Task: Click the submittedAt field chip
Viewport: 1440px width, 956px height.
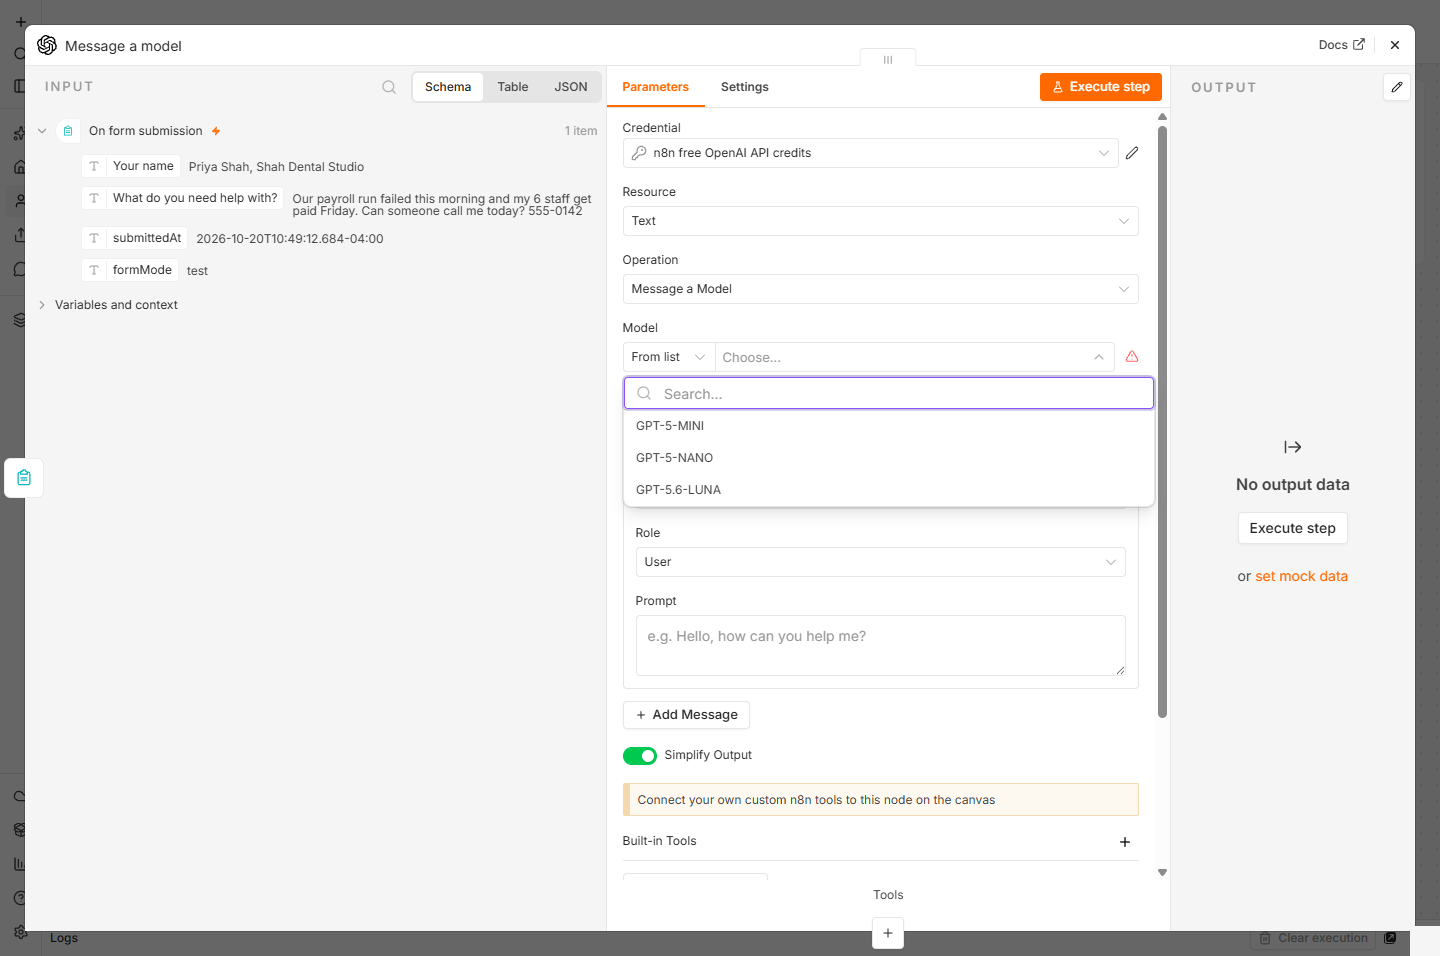Action: click(x=135, y=238)
